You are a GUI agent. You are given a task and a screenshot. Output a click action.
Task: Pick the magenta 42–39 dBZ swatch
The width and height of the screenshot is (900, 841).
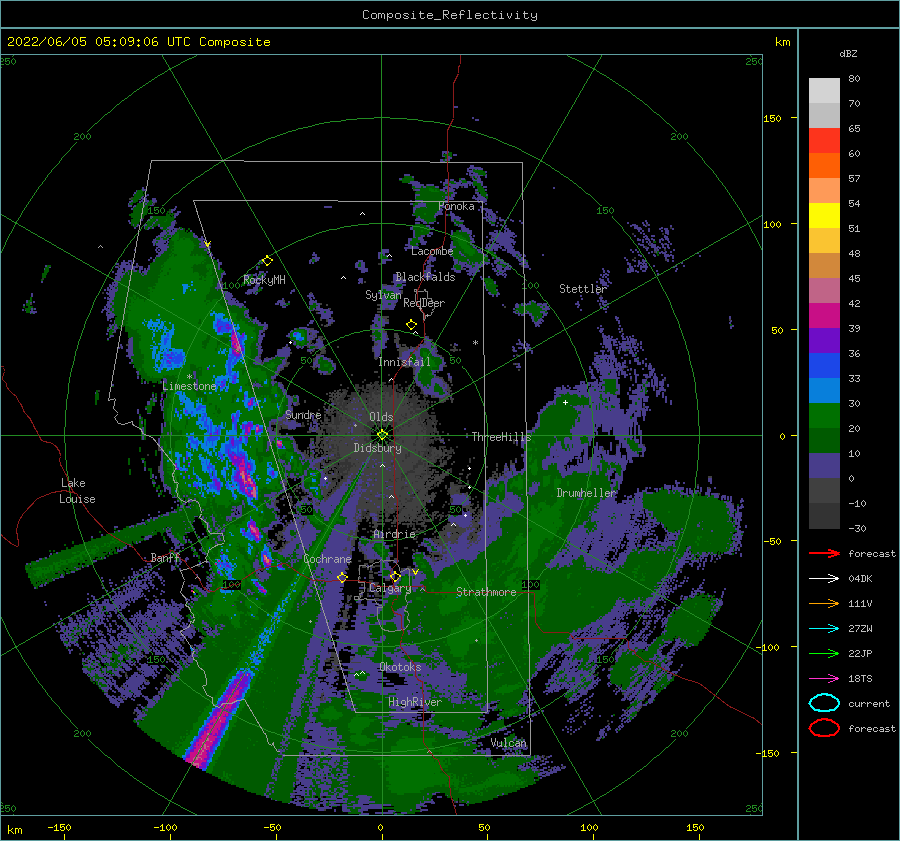coord(824,316)
